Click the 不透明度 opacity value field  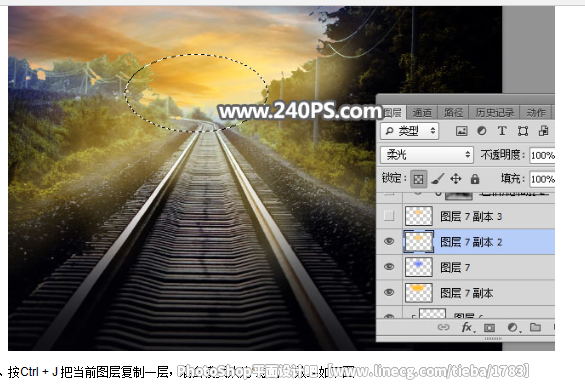(x=542, y=155)
